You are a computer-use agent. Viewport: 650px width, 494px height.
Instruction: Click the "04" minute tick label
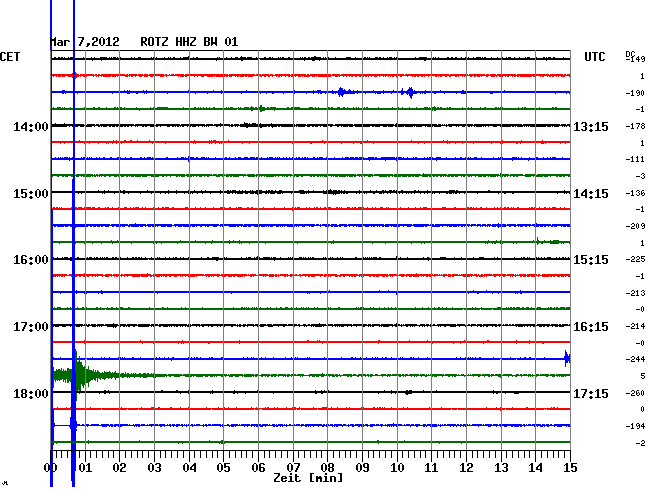189,468
